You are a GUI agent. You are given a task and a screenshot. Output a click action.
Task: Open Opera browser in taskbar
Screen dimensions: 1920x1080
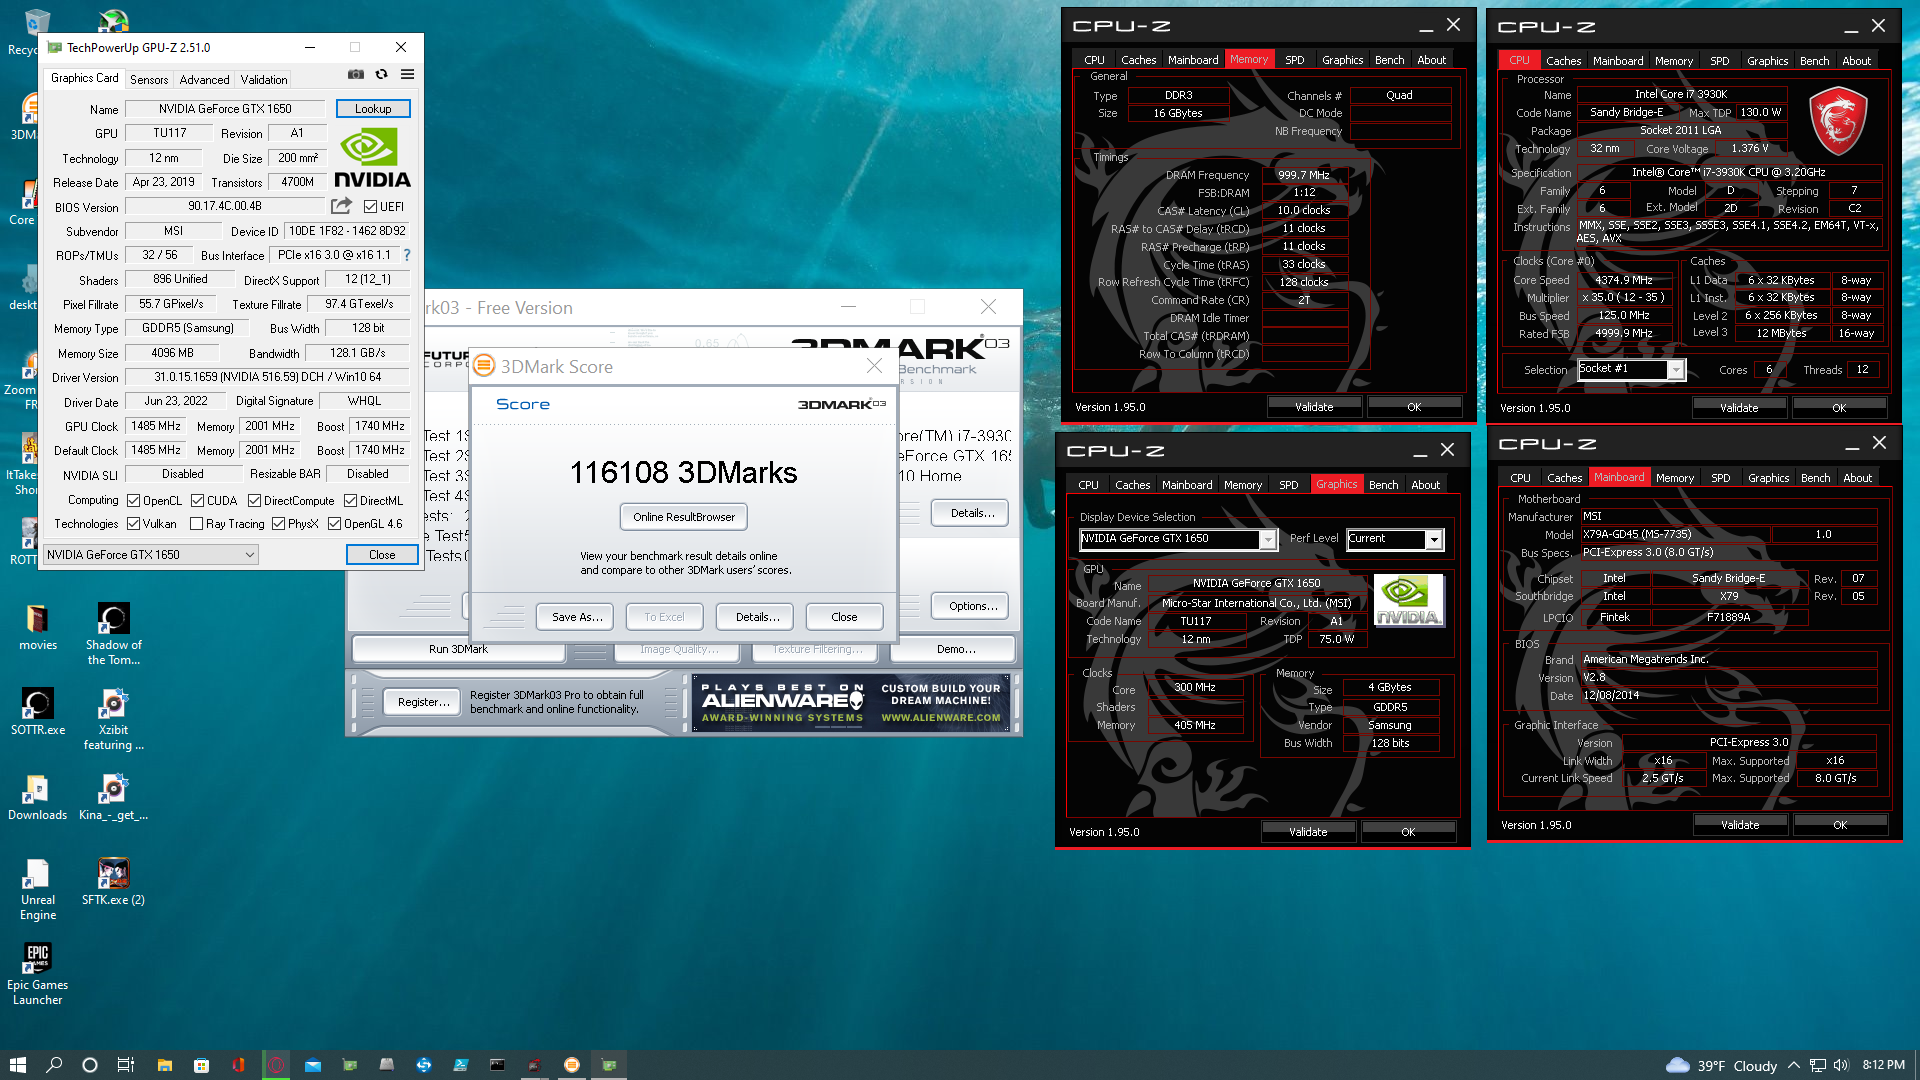[276, 1065]
